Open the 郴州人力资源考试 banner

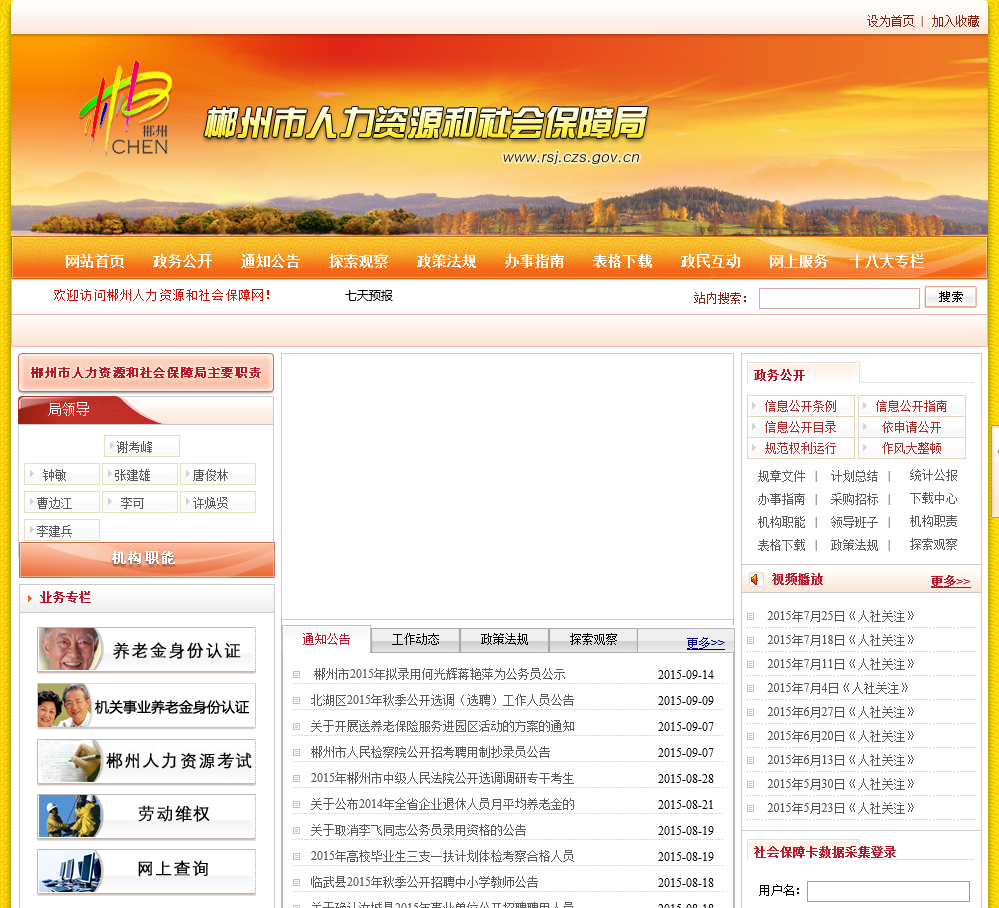(x=147, y=761)
